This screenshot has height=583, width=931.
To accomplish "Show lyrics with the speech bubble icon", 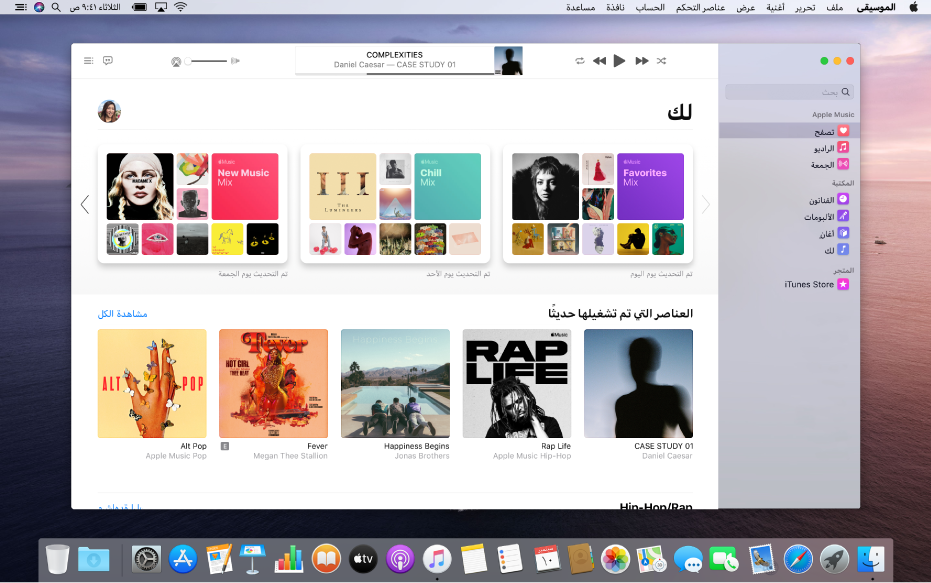I will (107, 61).
